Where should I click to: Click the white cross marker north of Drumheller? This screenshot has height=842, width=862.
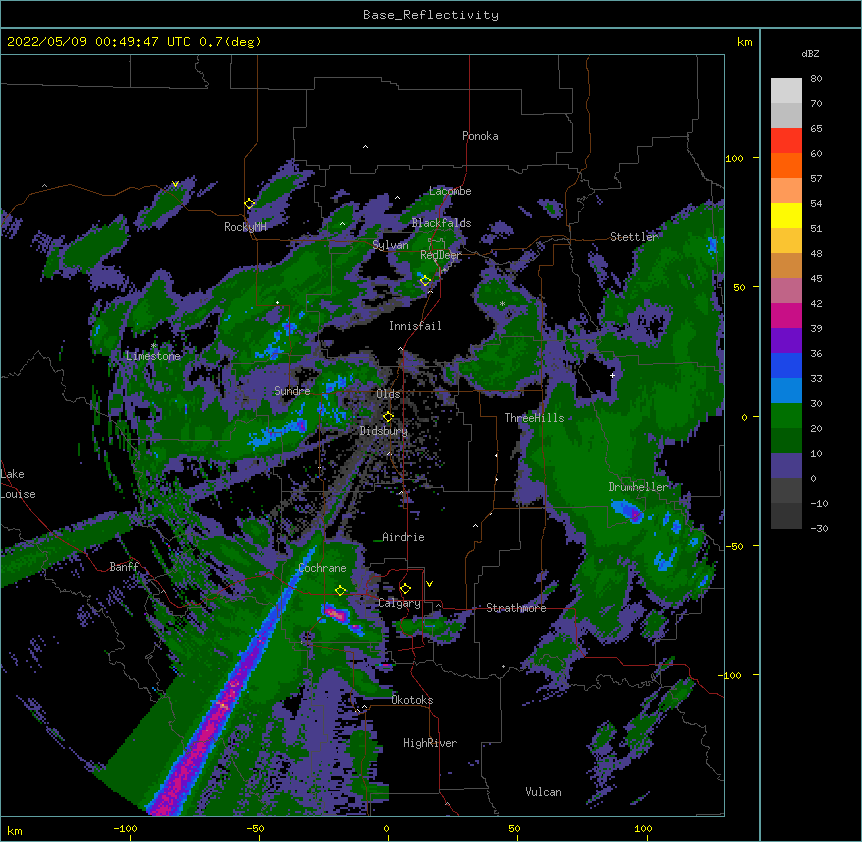pyautogui.click(x=612, y=375)
